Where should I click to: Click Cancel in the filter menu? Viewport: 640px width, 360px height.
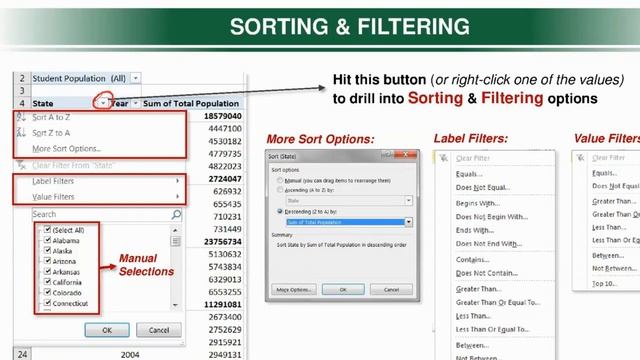[x=159, y=330]
